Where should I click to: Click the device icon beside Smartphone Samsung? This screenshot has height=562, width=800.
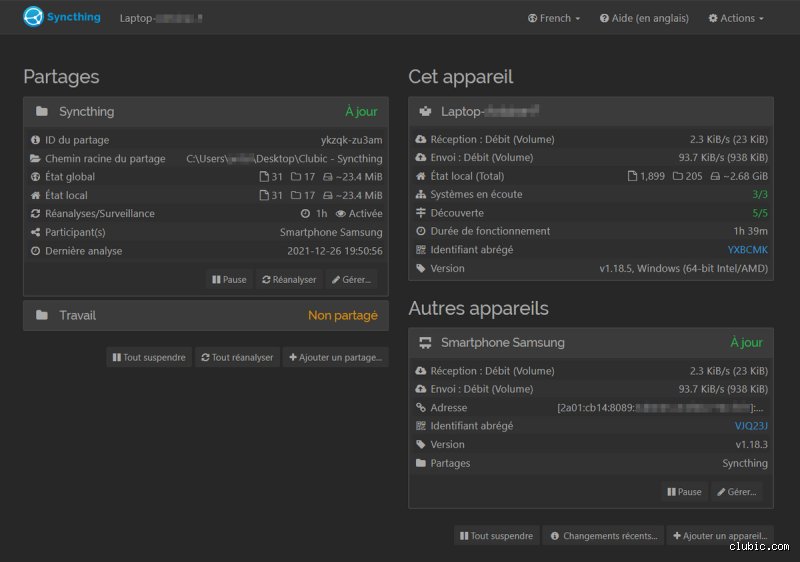click(x=425, y=343)
